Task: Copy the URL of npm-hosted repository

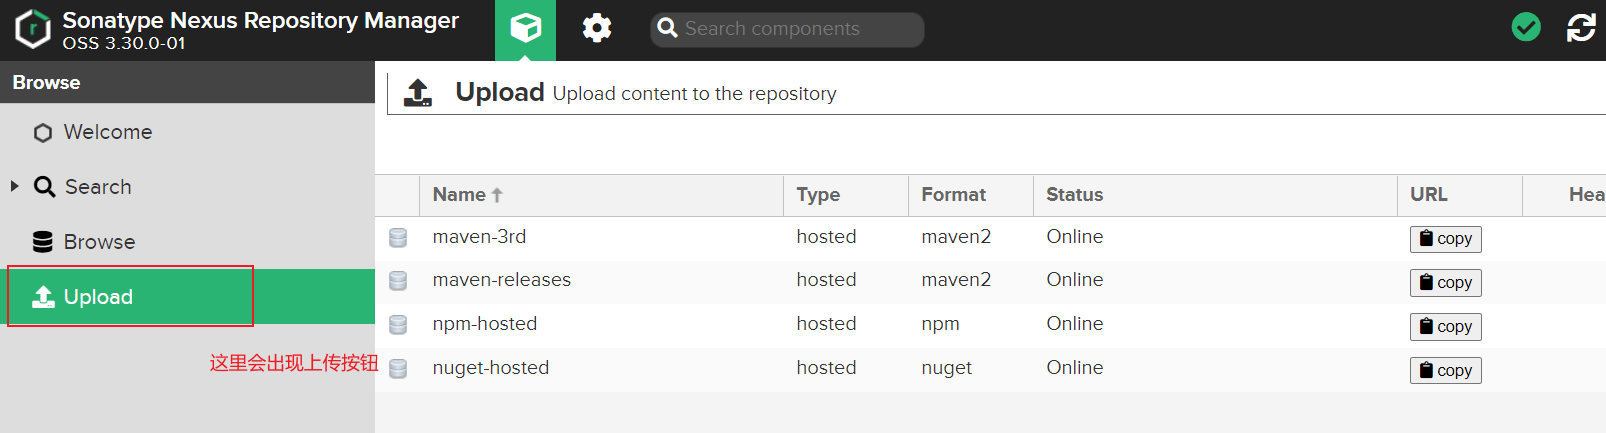Action: [x=1445, y=327]
